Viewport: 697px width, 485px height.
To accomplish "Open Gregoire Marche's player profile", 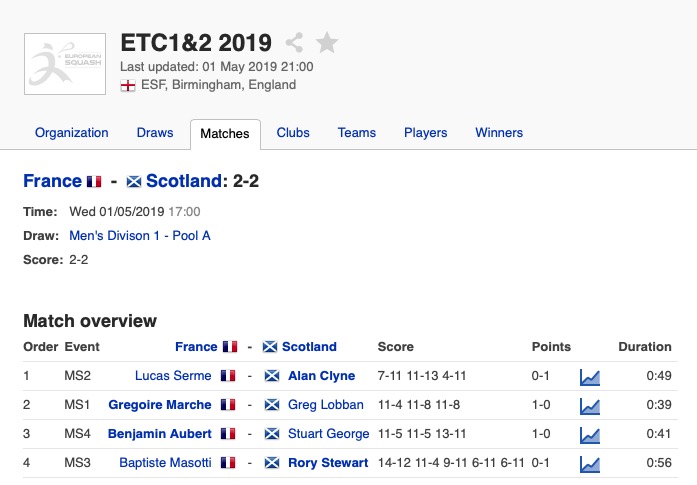I will [x=160, y=405].
